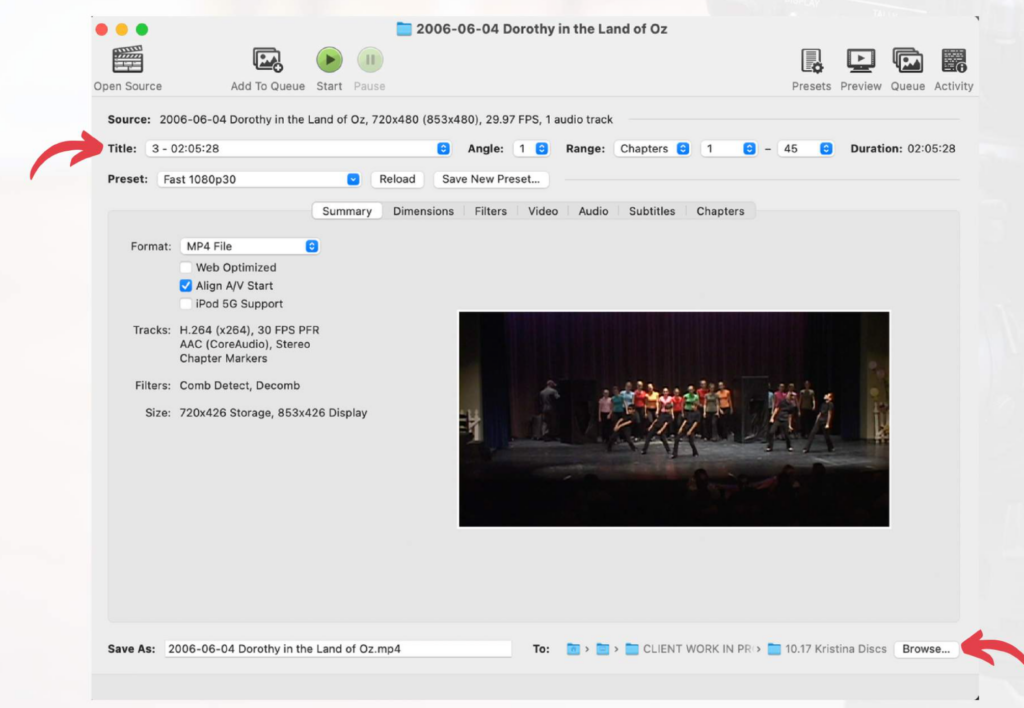Open the Subtitles tab
1024x708 pixels.
click(652, 211)
